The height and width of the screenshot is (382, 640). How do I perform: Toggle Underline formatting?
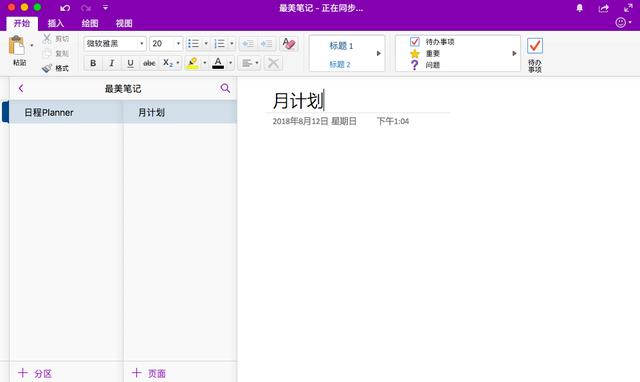coord(130,63)
